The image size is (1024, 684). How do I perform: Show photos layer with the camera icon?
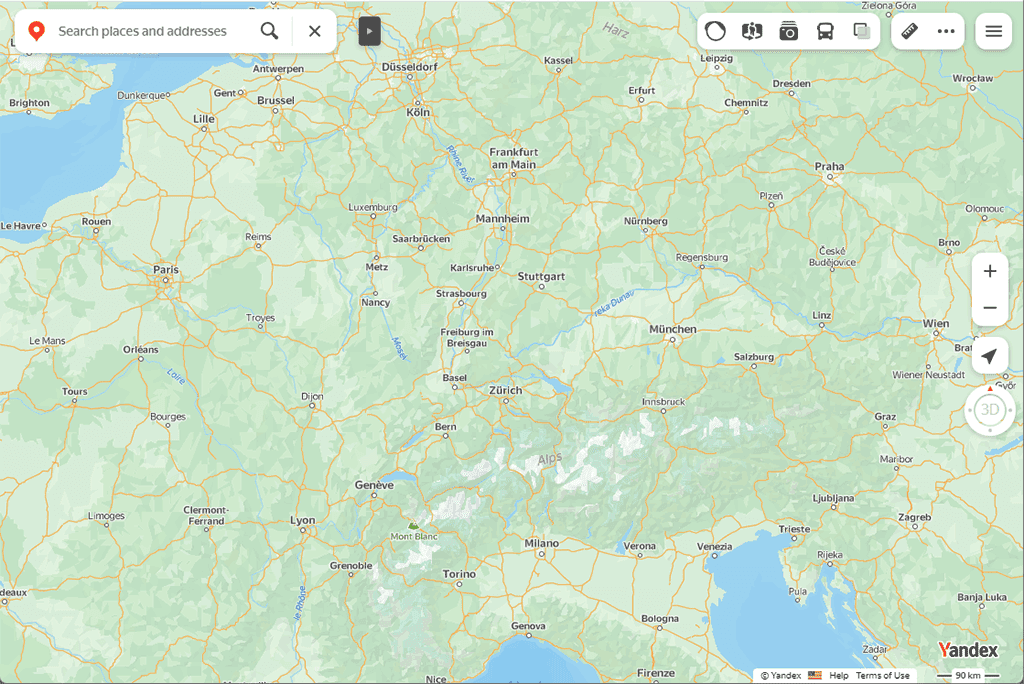click(788, 31)
